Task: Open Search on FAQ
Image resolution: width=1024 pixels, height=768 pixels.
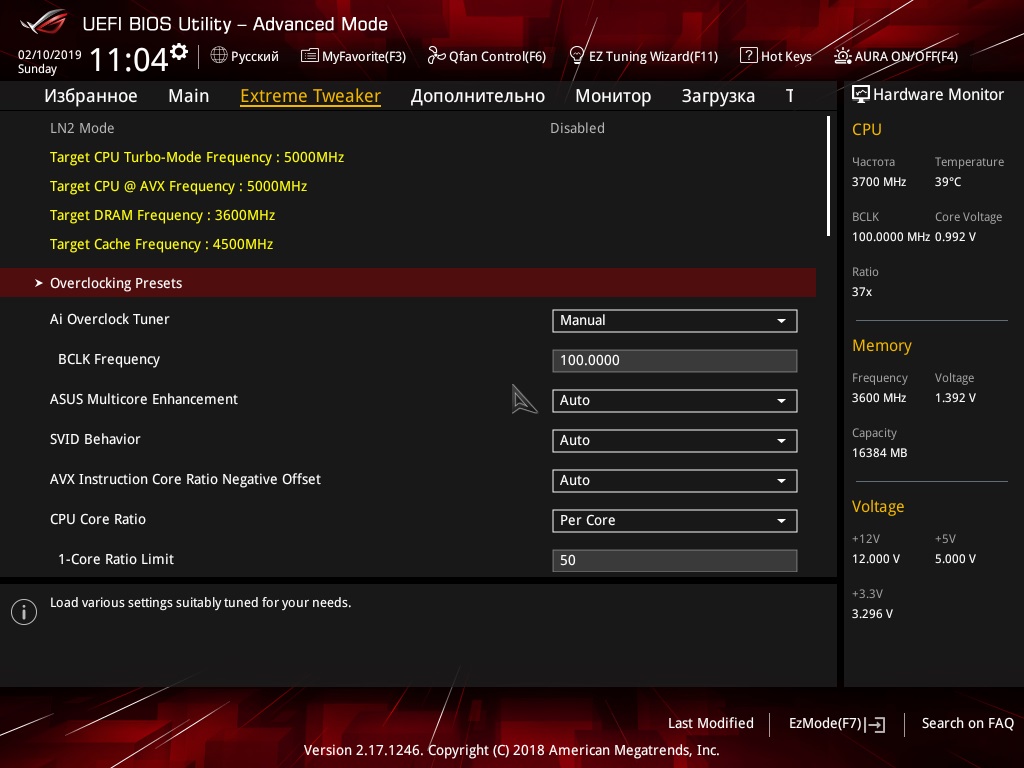Action: (967, 723)
